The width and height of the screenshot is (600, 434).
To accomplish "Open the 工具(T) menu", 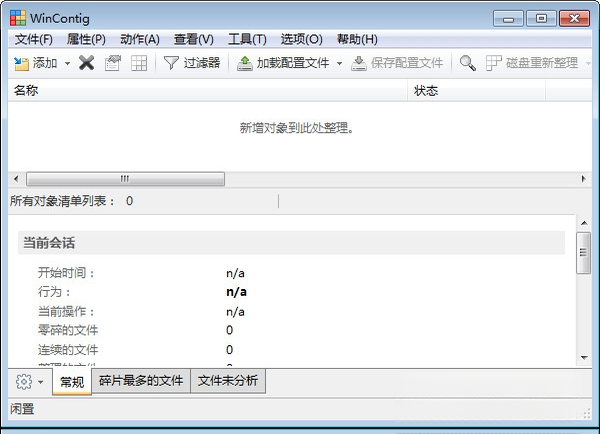I will pyautogui.click(x=247, y=39).
